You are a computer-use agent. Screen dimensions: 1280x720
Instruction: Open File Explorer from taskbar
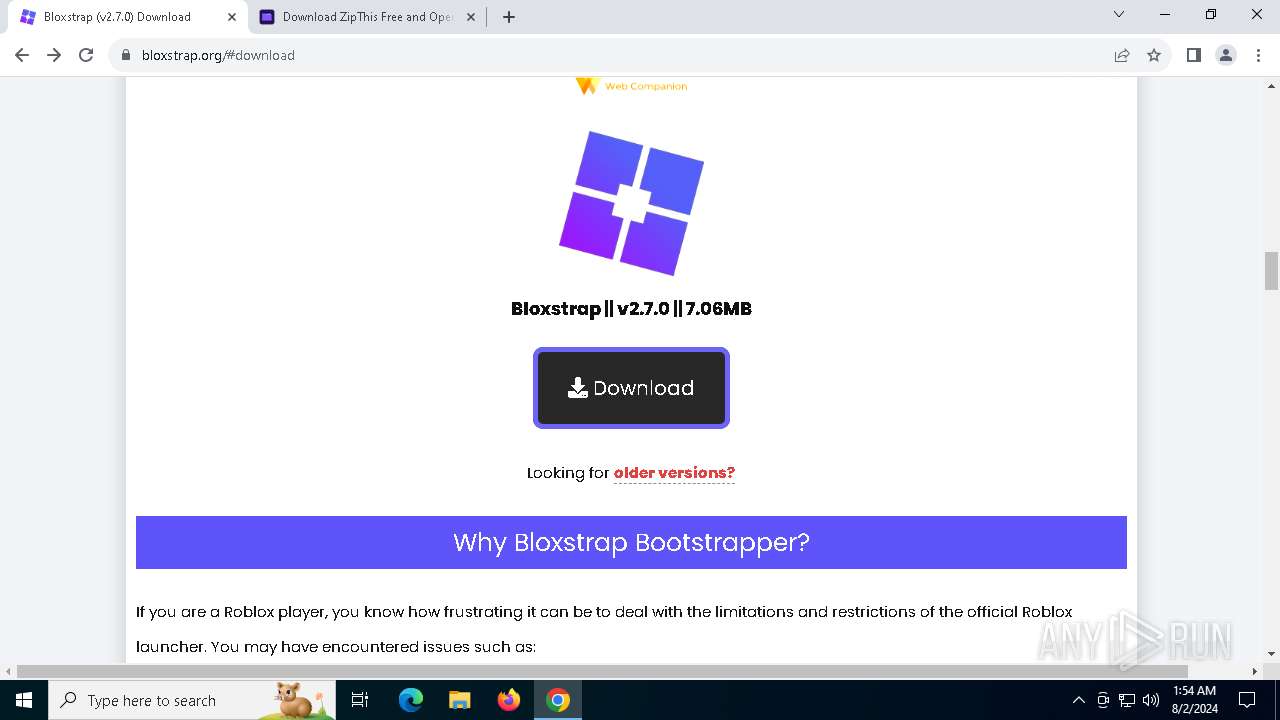(x=459, y=700)
